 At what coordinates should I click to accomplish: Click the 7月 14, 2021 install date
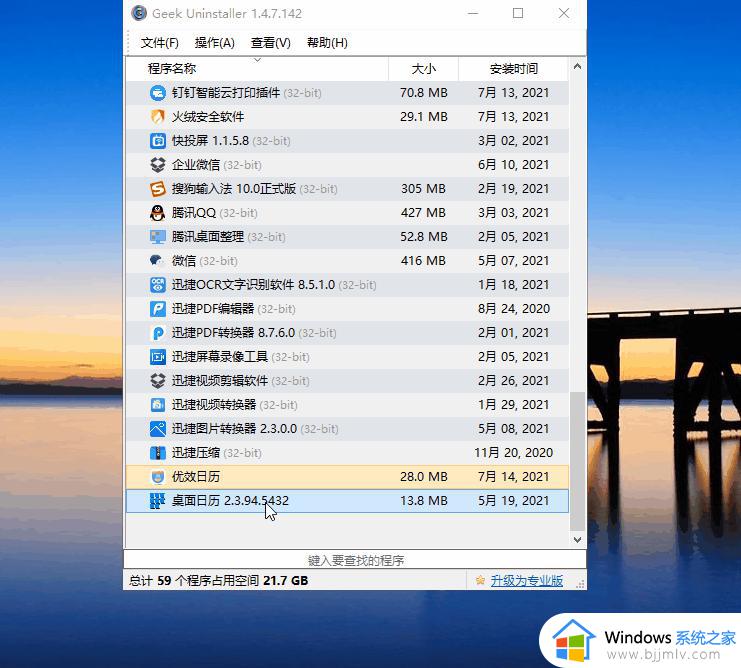coord(513,477)
